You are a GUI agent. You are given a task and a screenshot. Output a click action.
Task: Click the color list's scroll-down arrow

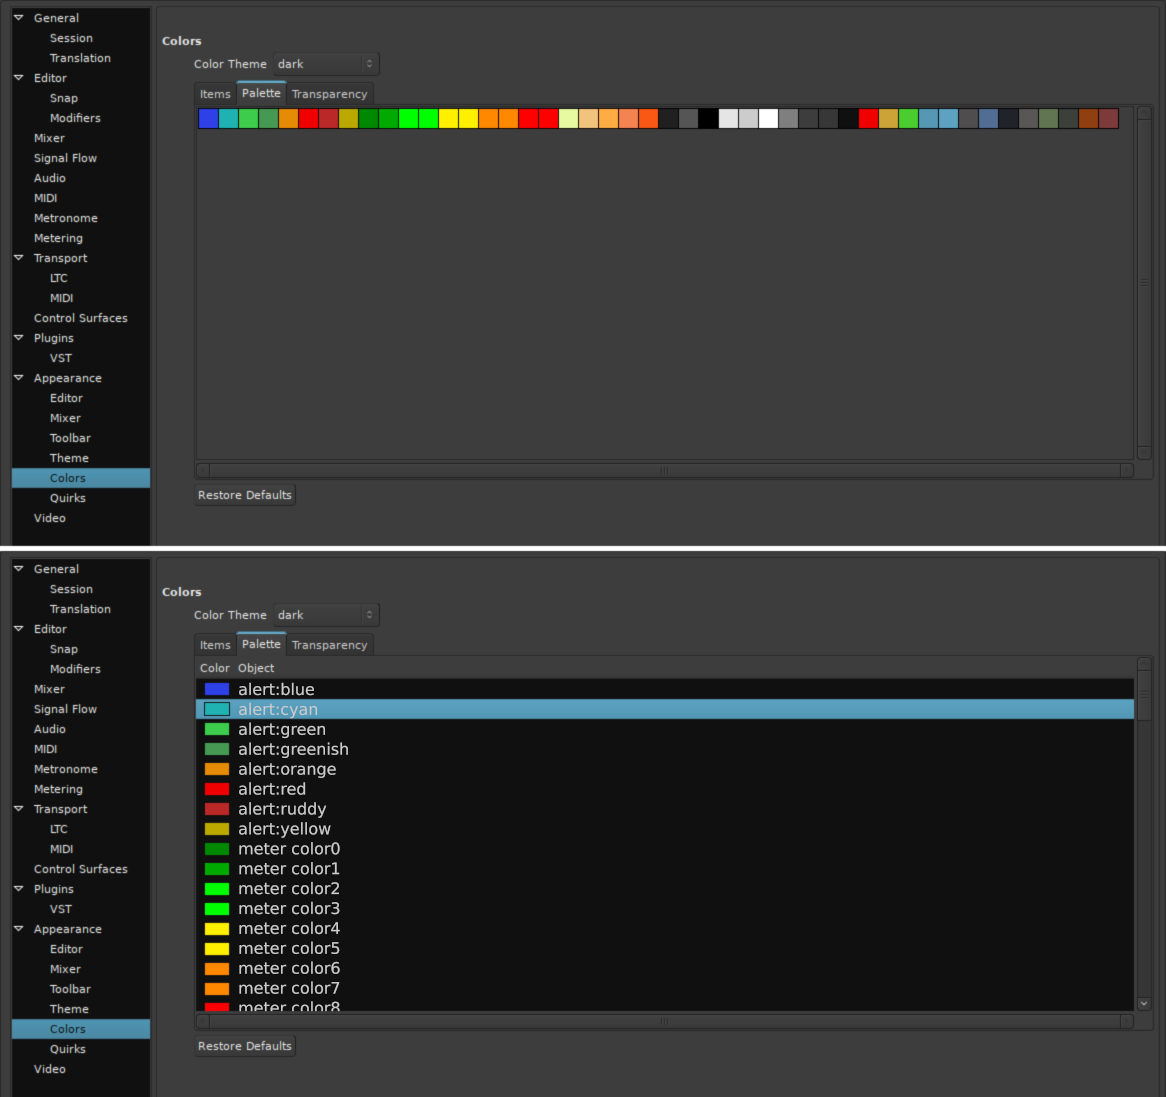[x=1143, y=1003]
